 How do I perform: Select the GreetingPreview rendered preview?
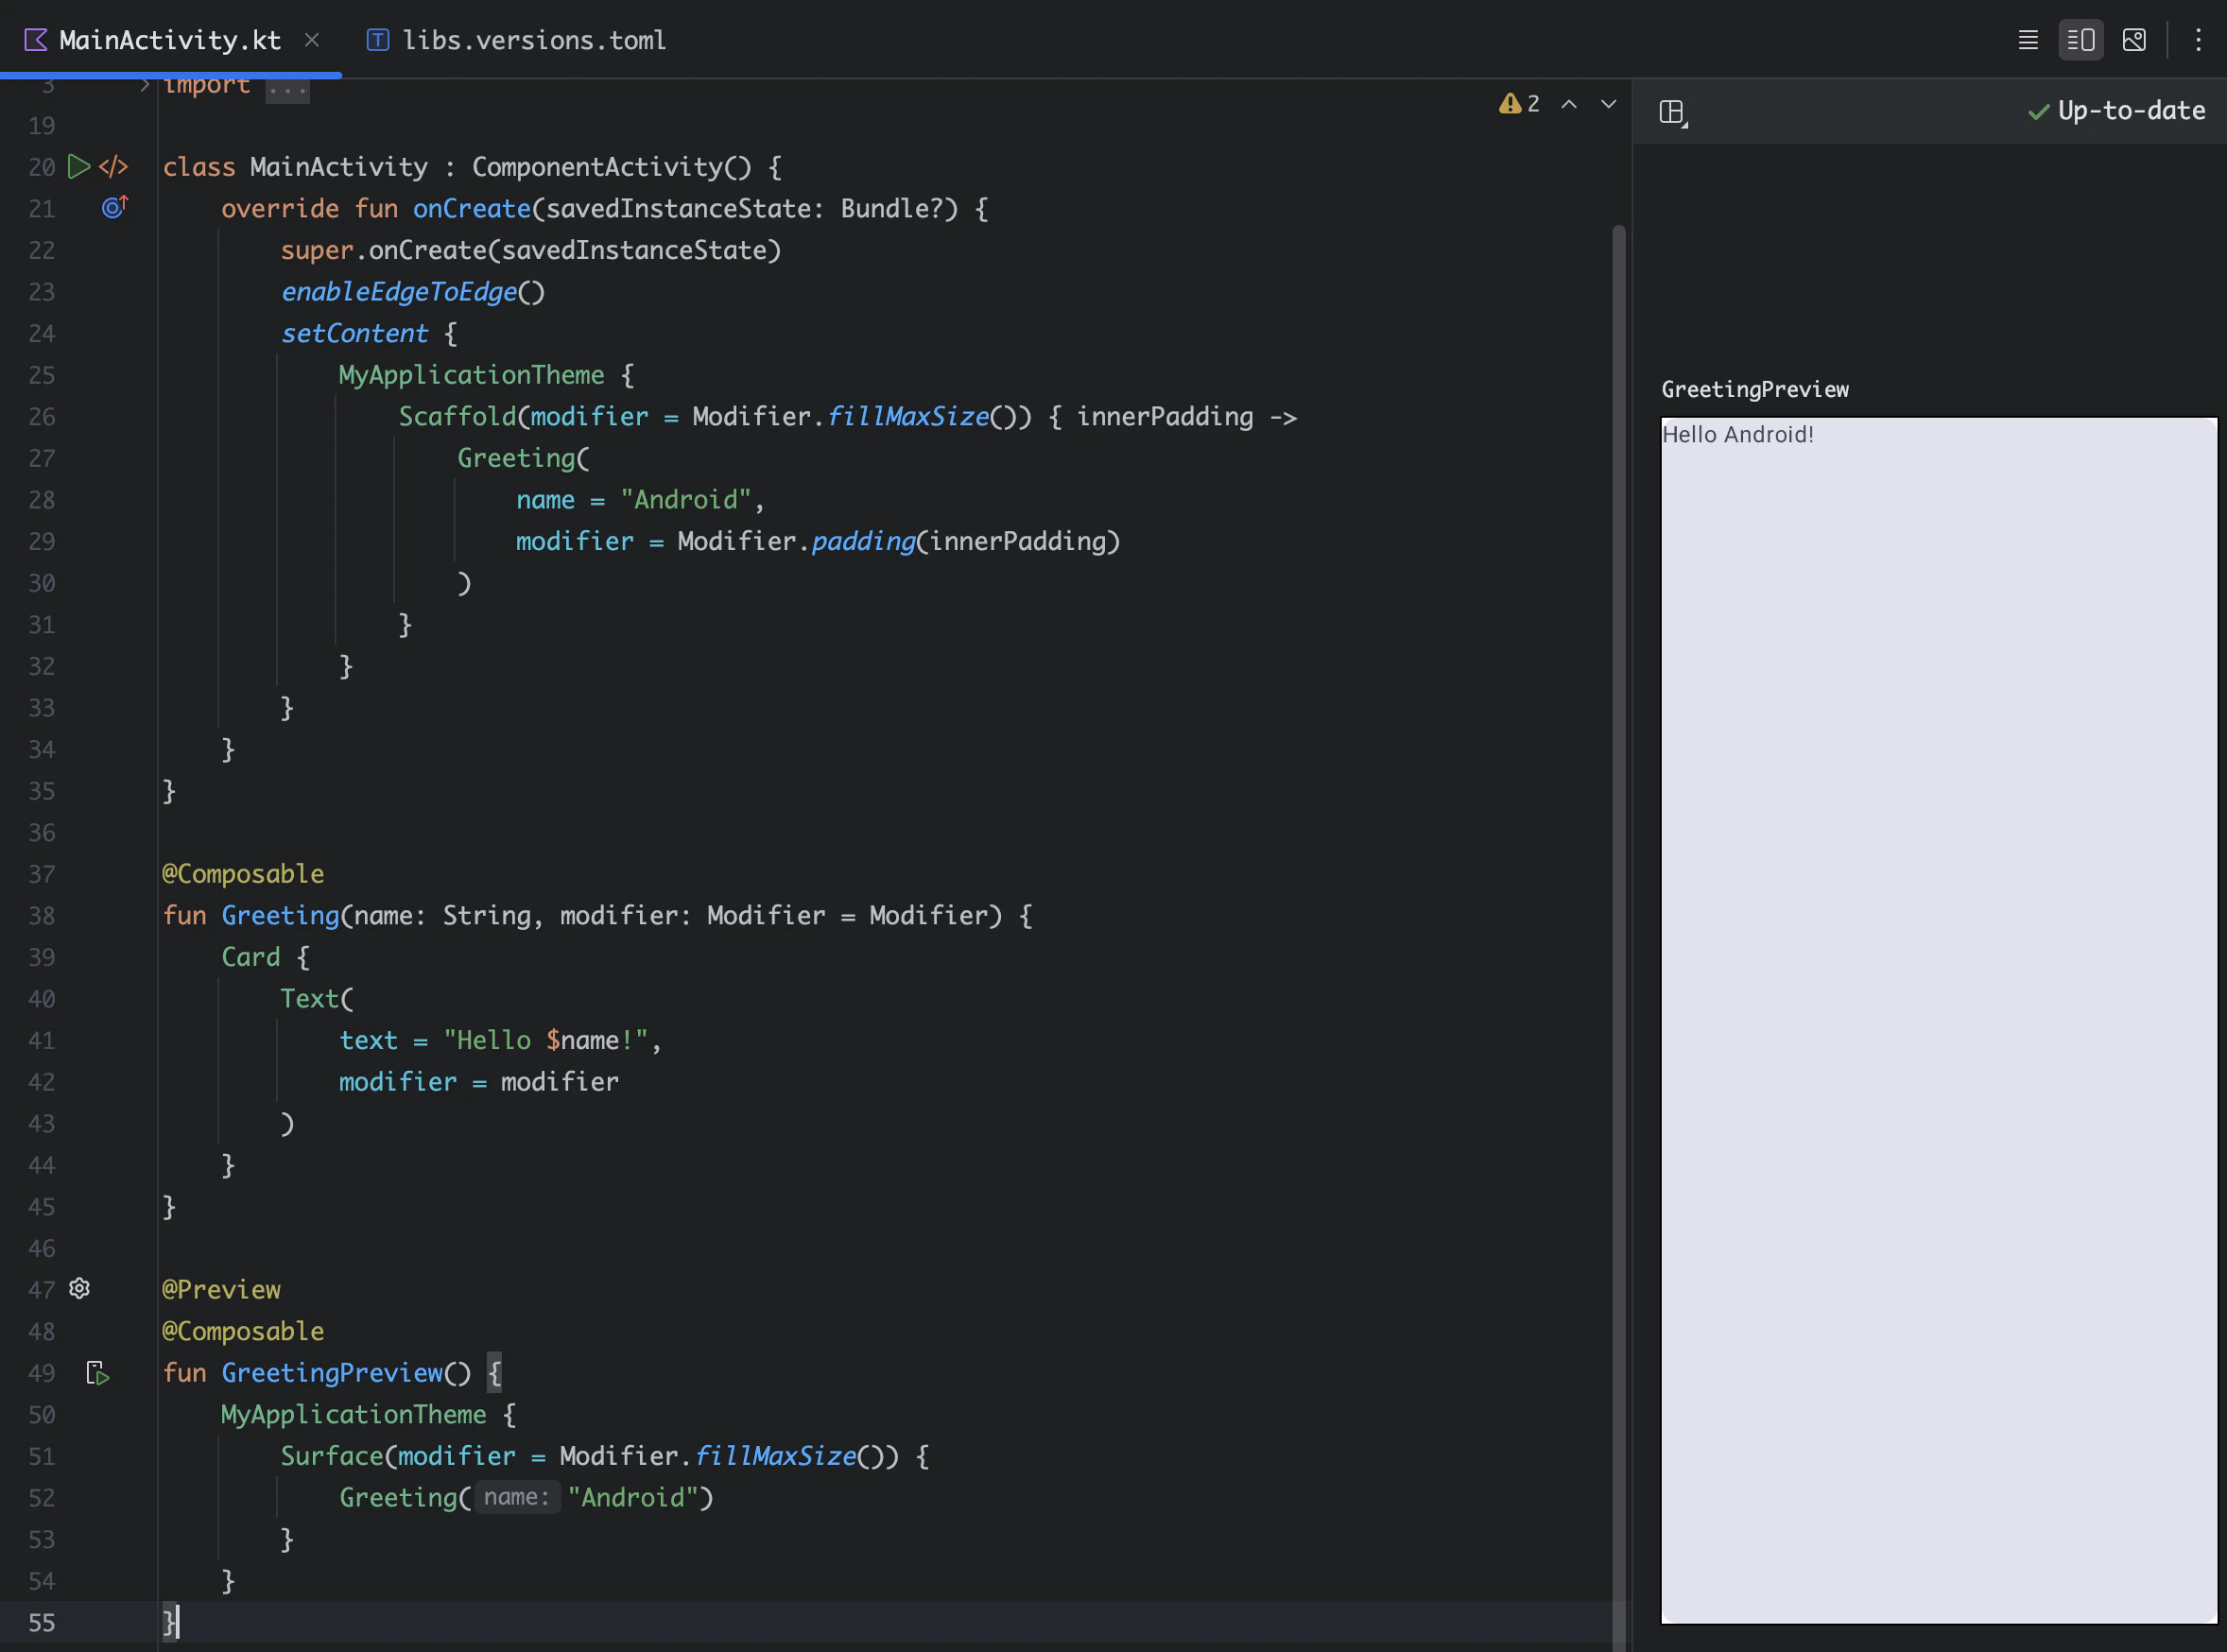click(1938, 1020)
